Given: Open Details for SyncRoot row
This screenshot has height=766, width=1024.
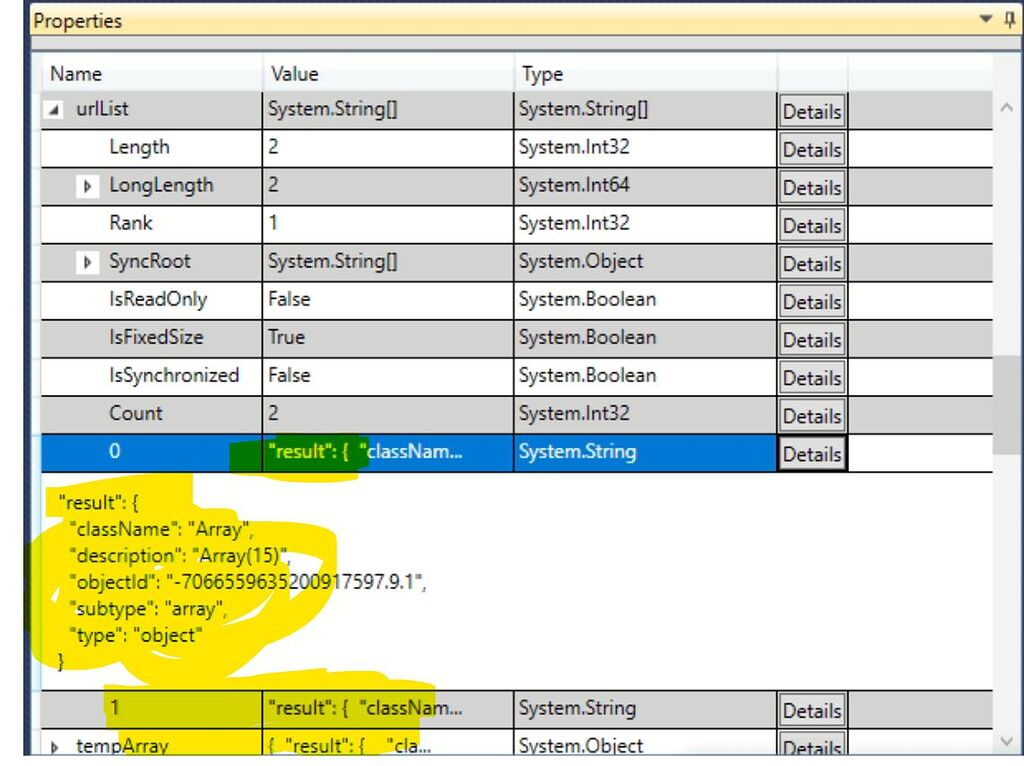Looking at the screenshot, I should (812, 264).
